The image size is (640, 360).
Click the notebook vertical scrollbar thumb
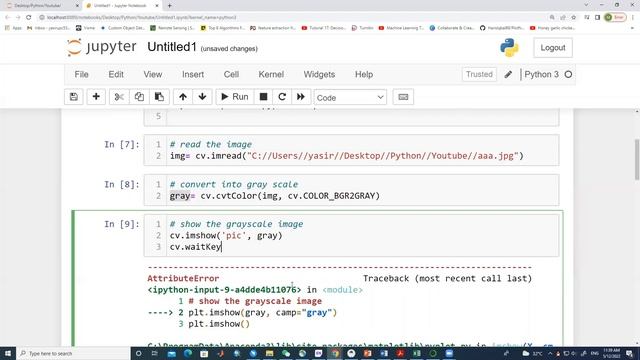637,159
